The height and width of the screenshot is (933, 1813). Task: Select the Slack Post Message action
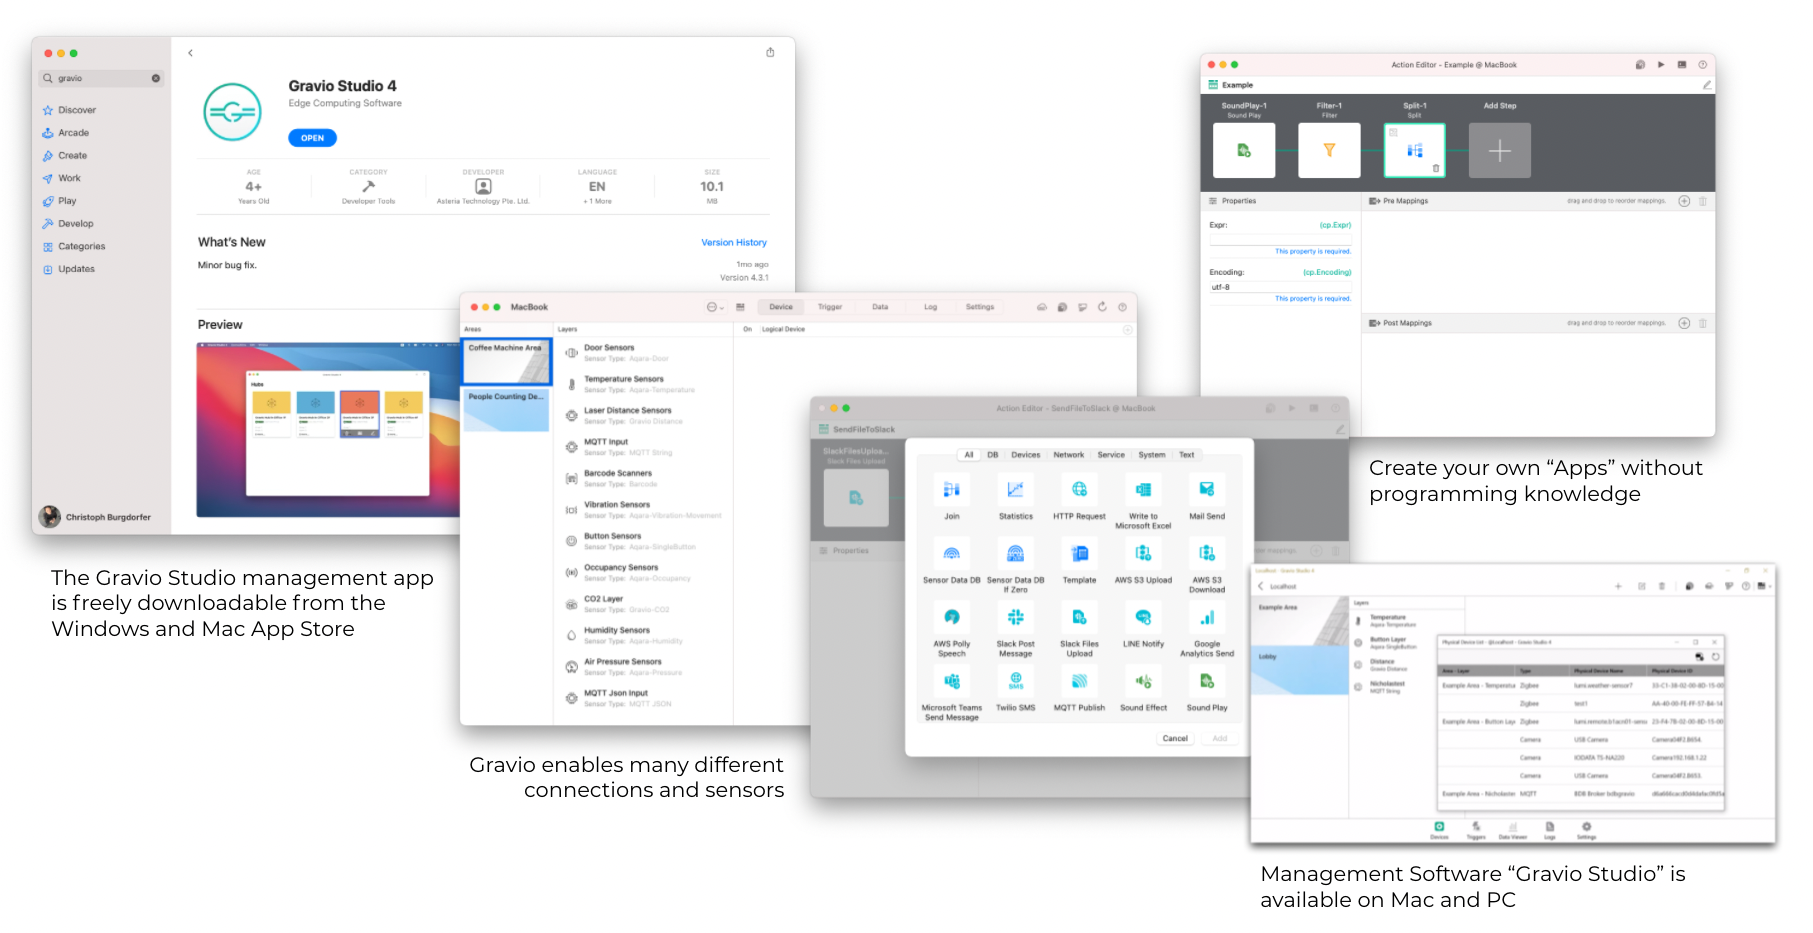pyautogui.click(x=1015, y=617)
